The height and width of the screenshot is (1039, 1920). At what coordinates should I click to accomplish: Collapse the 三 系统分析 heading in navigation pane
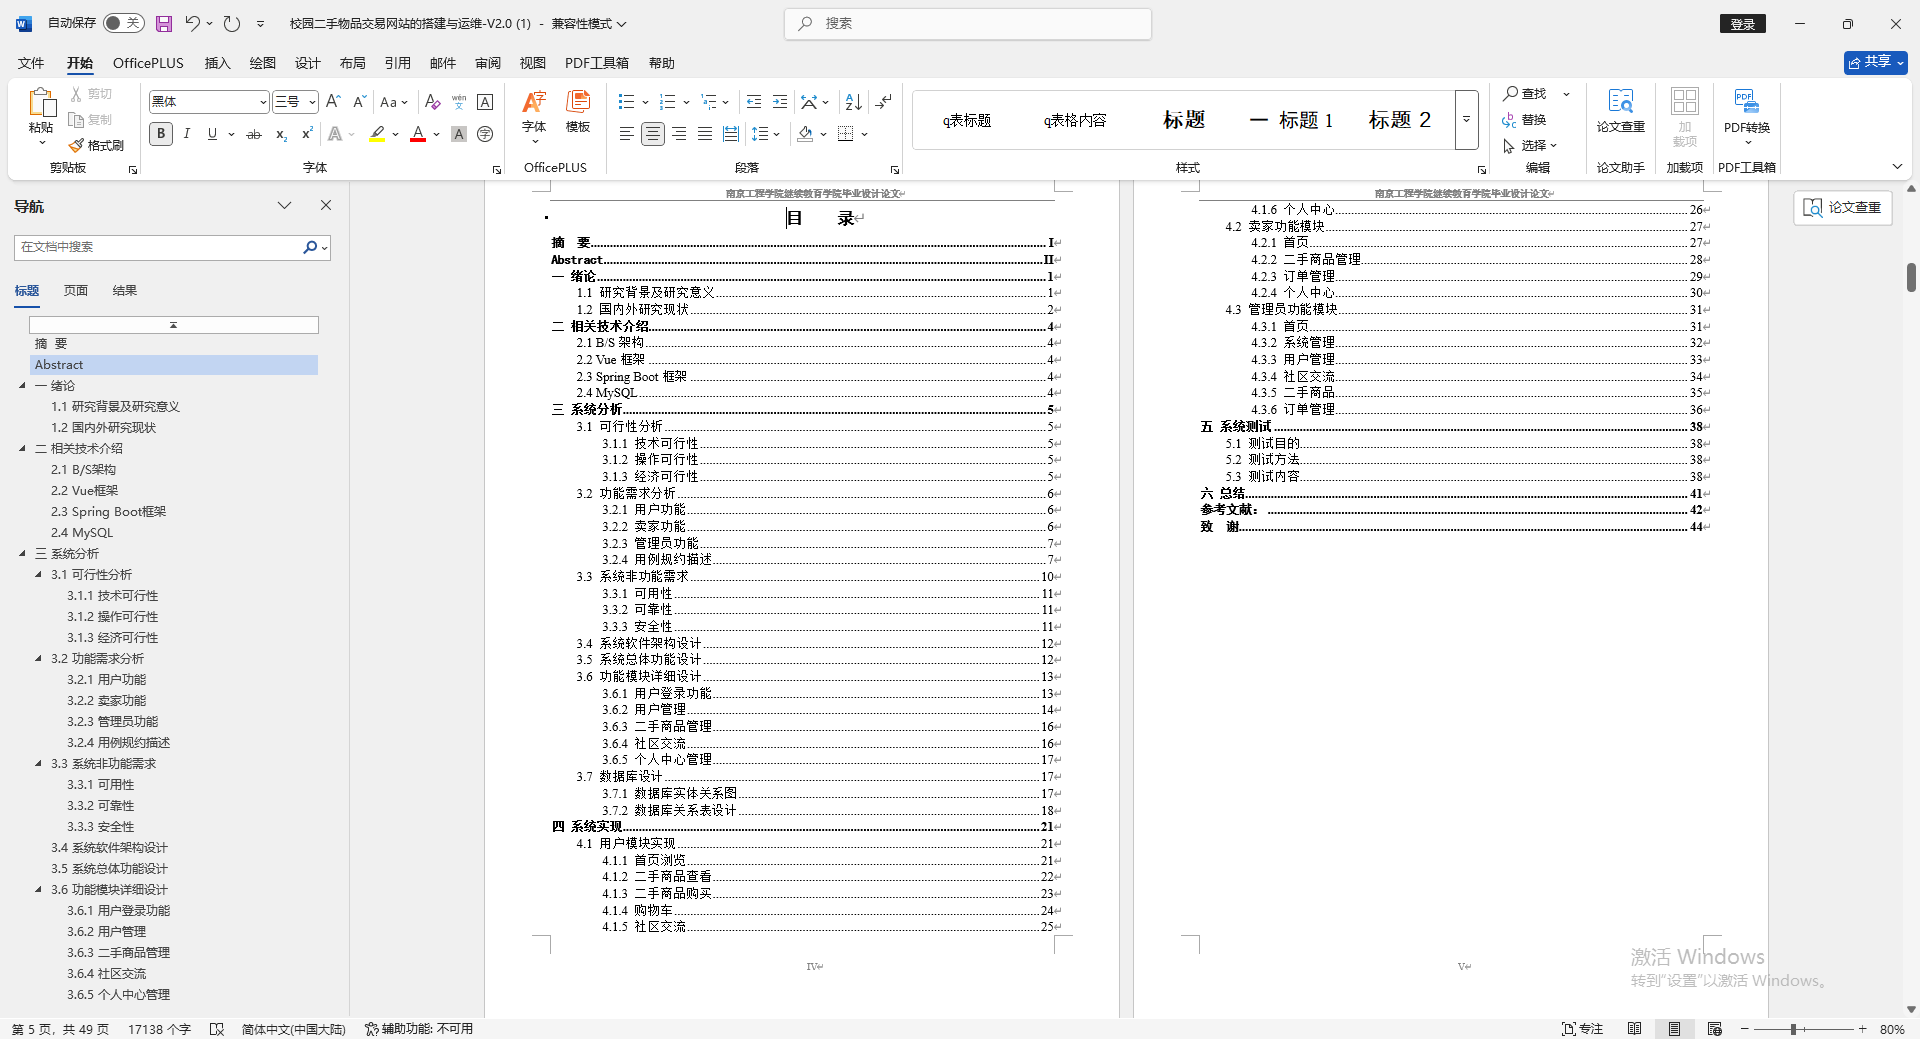point(24,553)
